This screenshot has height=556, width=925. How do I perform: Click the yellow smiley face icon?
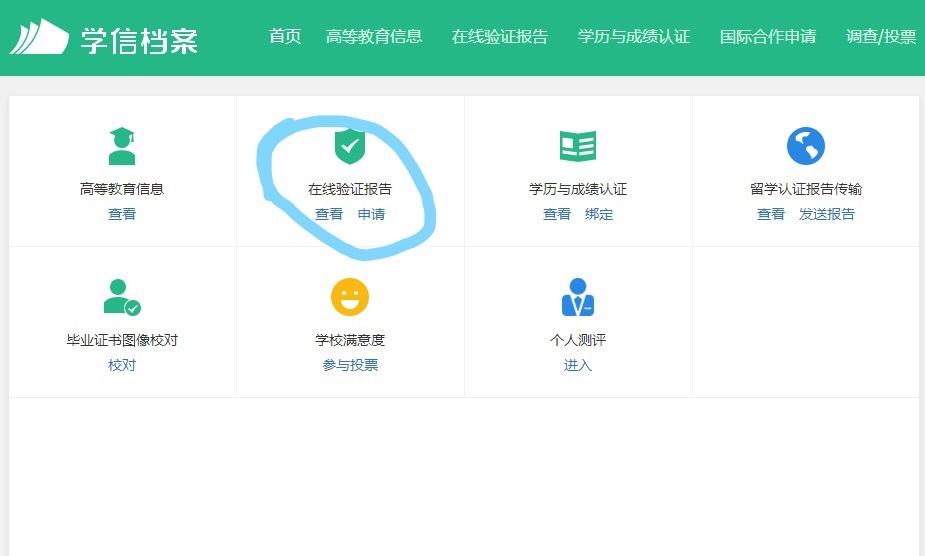(350, 297)
